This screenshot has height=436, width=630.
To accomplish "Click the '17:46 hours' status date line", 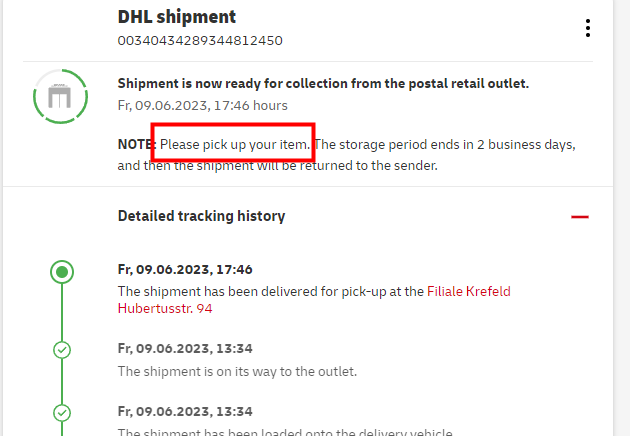I will 202,105.
